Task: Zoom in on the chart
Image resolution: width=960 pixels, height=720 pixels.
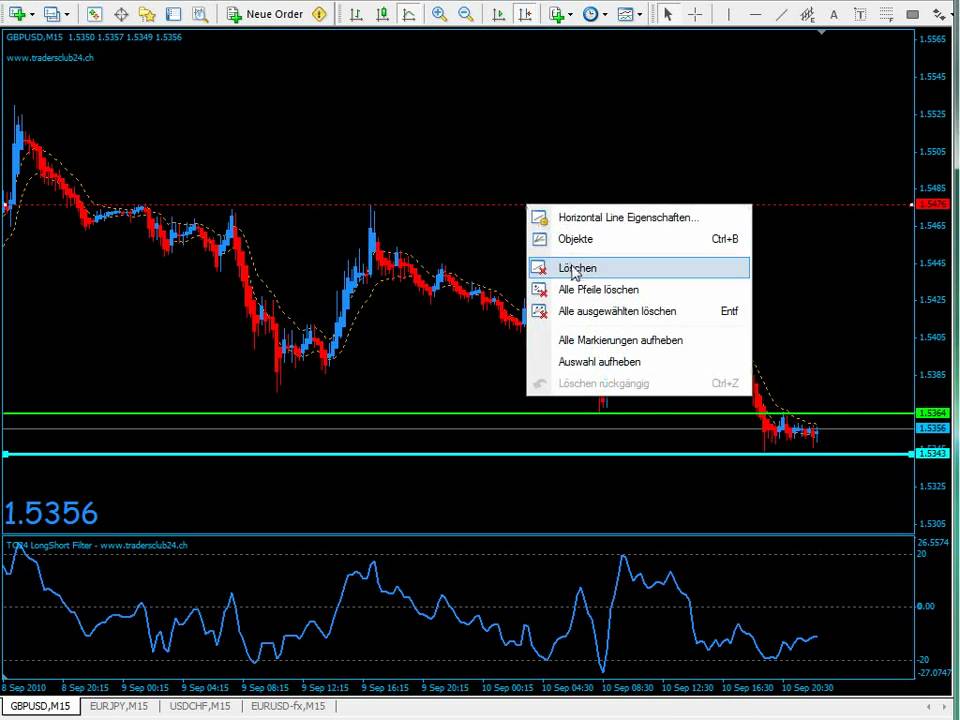Action: (439, 13)
